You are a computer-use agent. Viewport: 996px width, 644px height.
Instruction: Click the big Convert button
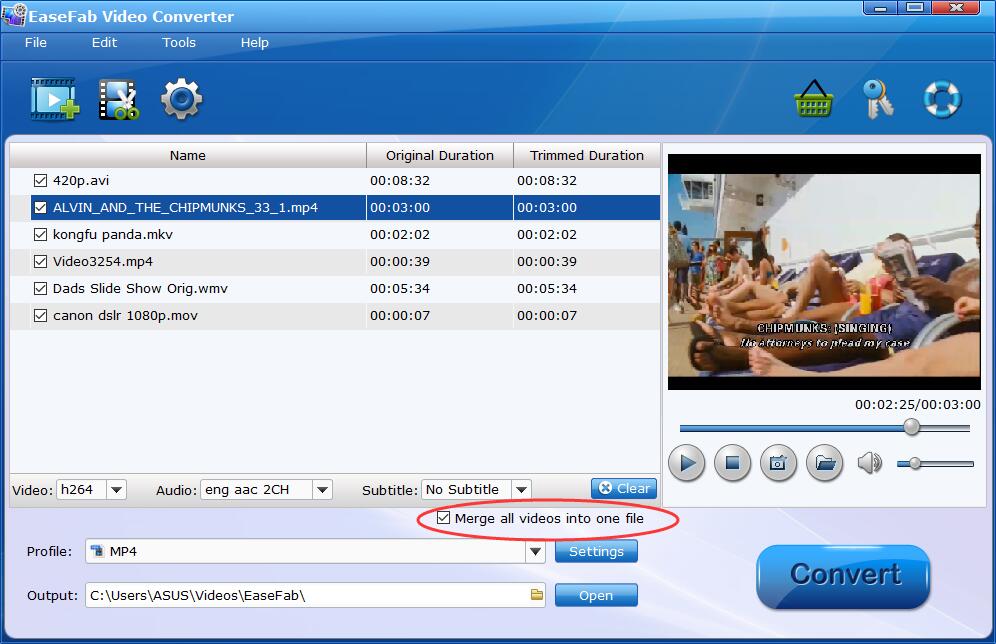[x=844, y=575]
